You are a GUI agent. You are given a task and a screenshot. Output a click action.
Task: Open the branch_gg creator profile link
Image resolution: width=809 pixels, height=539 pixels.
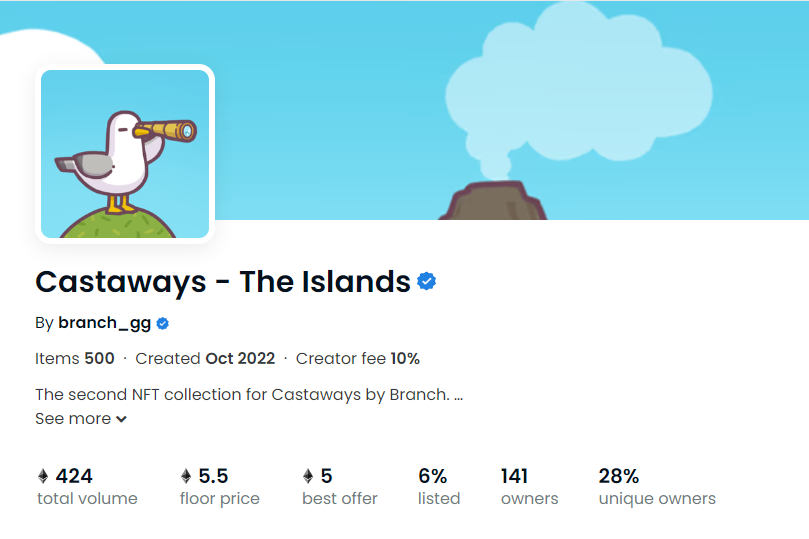click(105, 323)
